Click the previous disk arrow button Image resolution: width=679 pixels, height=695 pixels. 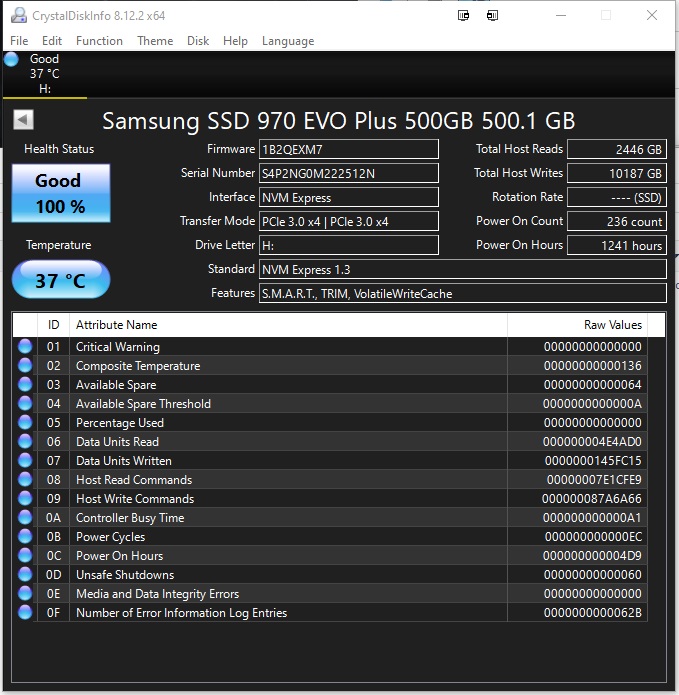point(23,119)
